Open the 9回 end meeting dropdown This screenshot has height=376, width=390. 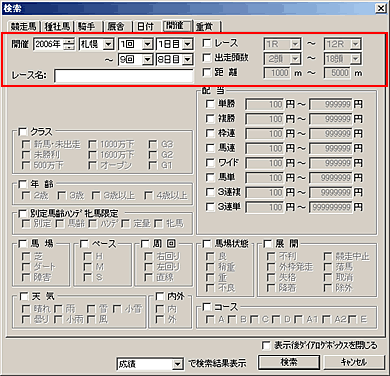[x=147, y=60]
